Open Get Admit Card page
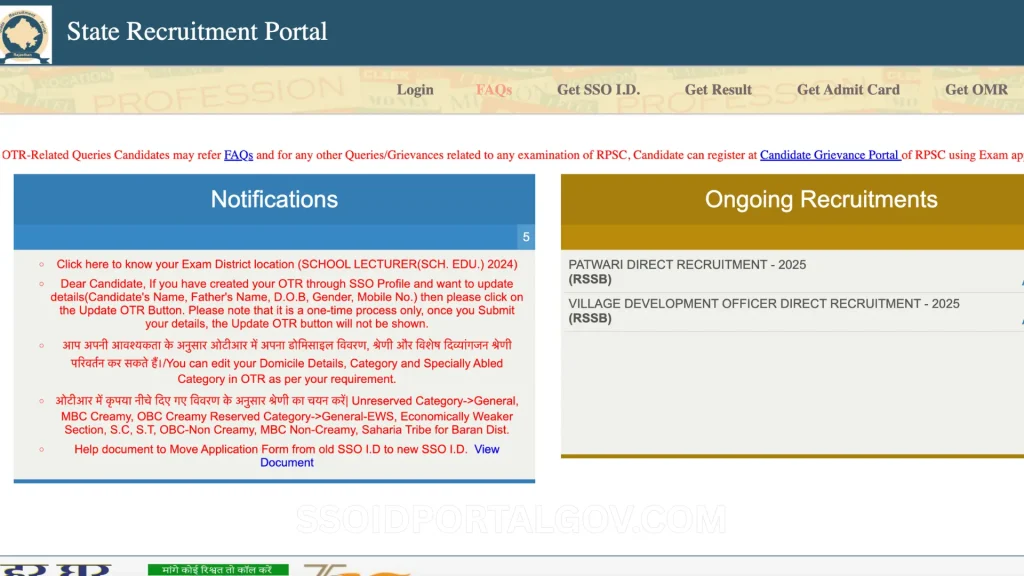The height and width of the screenshot is (576, 1024). [848, 90]
